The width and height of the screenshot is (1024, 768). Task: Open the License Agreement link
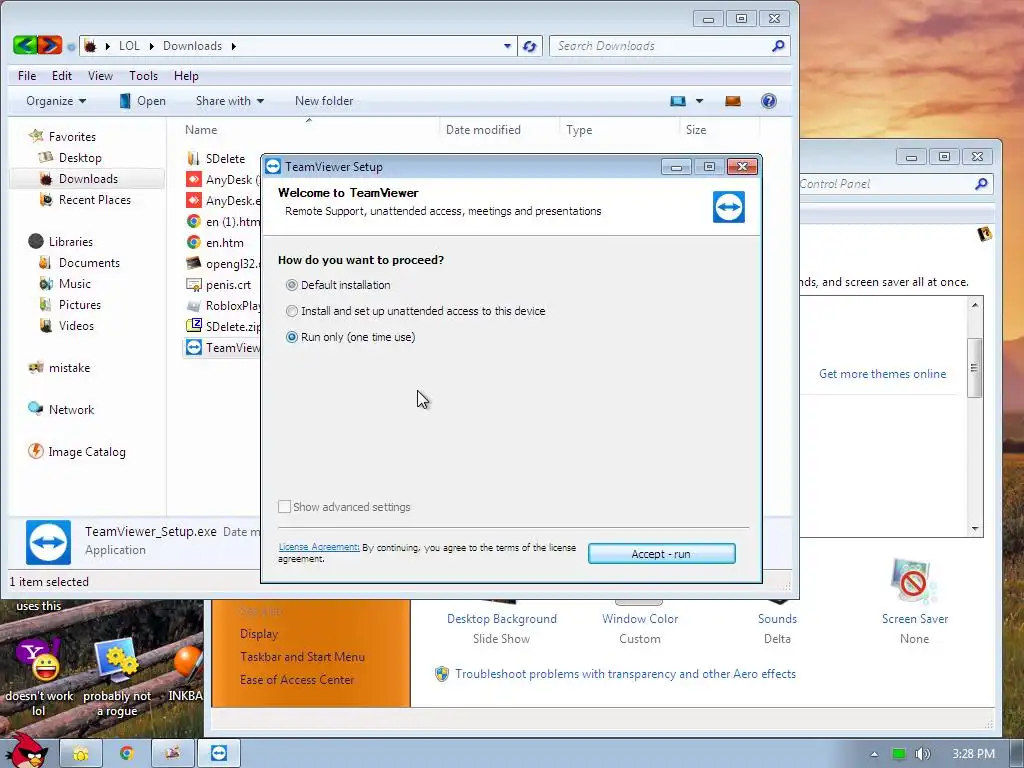[319, 547]
